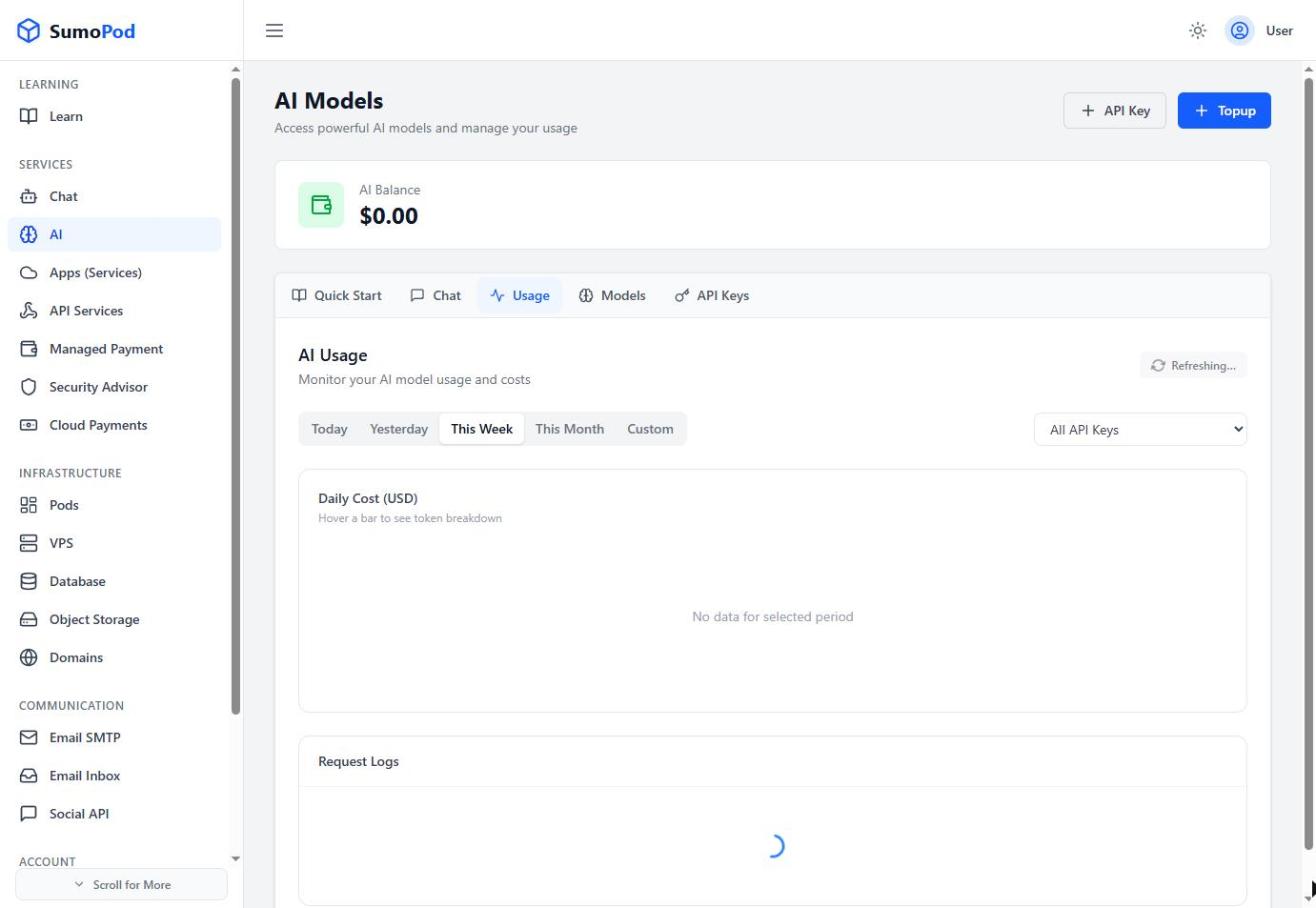Screen dimensions: 1316x908
Task: Click the VPS server icon
Action: (30, 543)
